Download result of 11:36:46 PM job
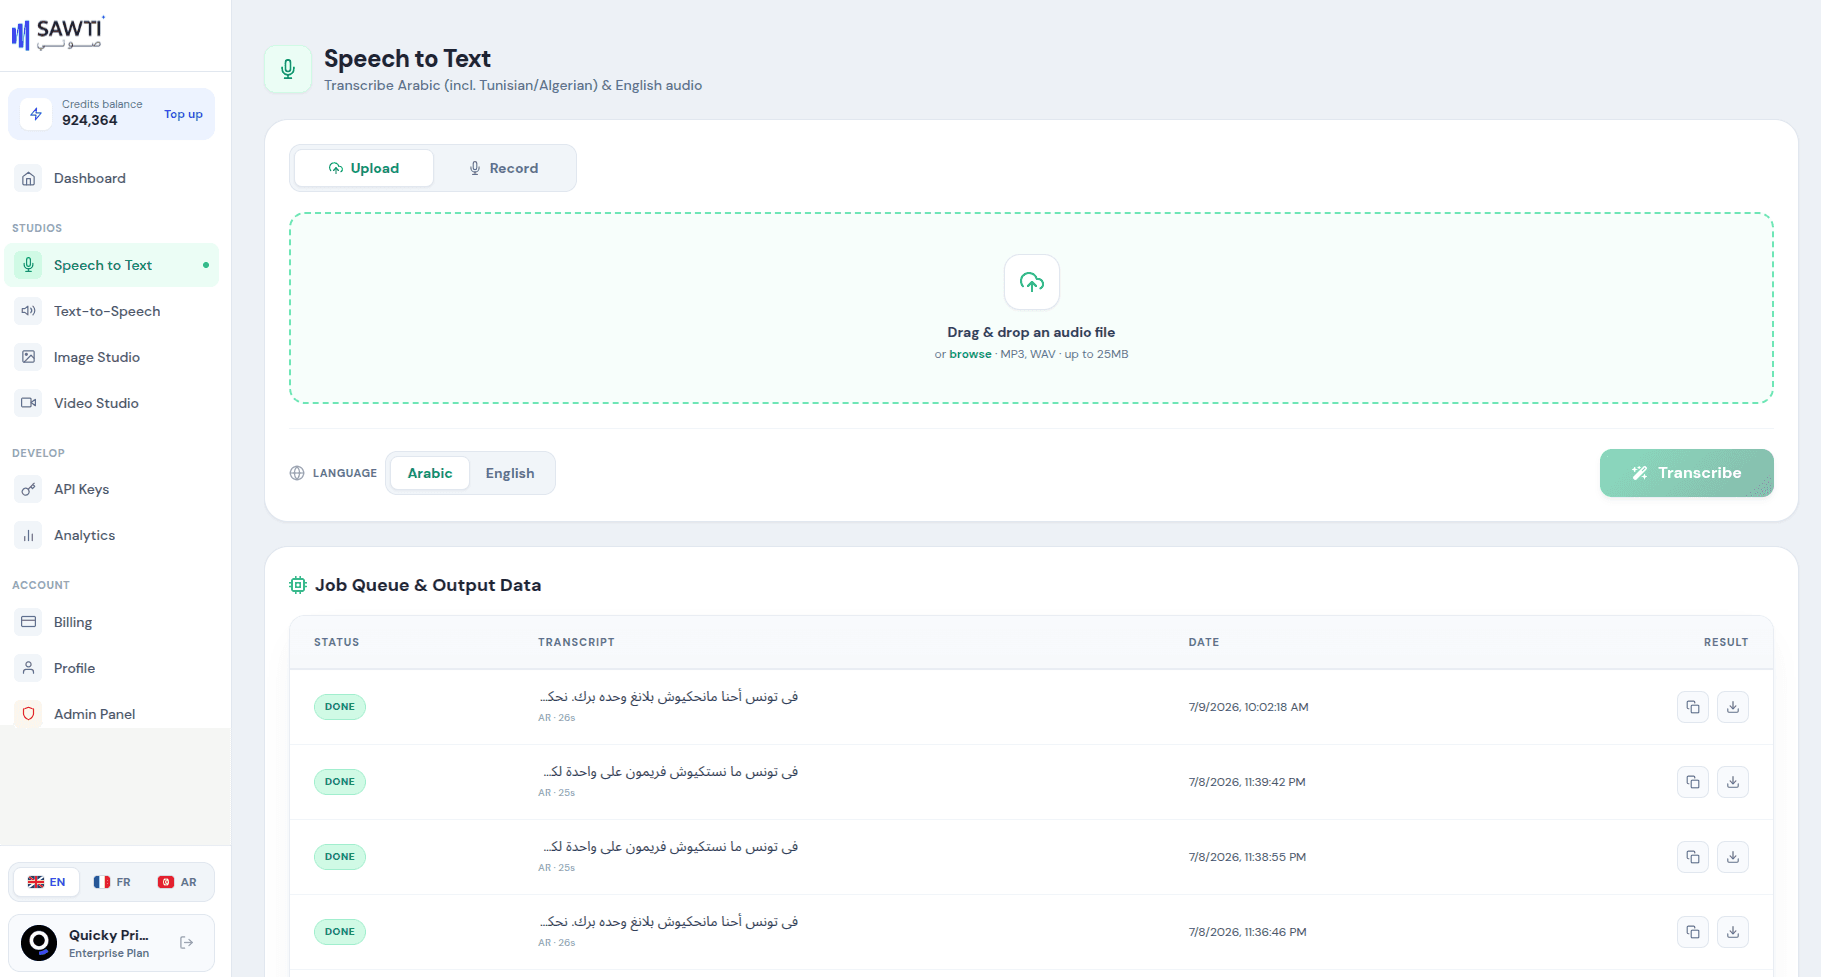The width and height of the screenshot is (1821, 977). (1732, 932)
